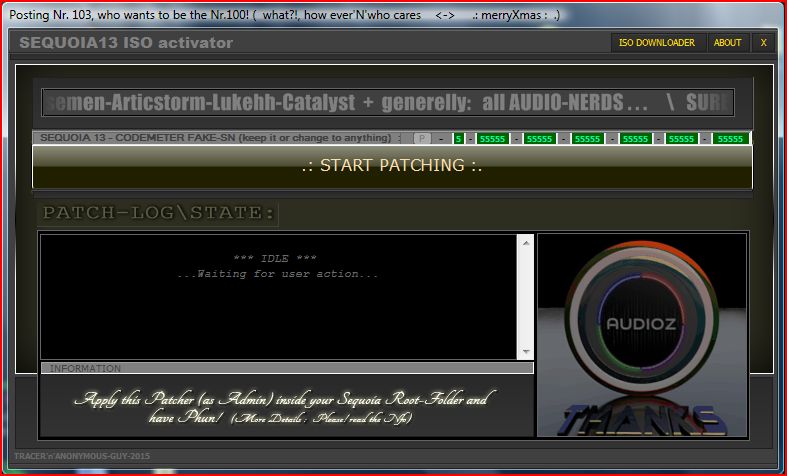Click the fifth 55555 serial number field

pos(682,139)
